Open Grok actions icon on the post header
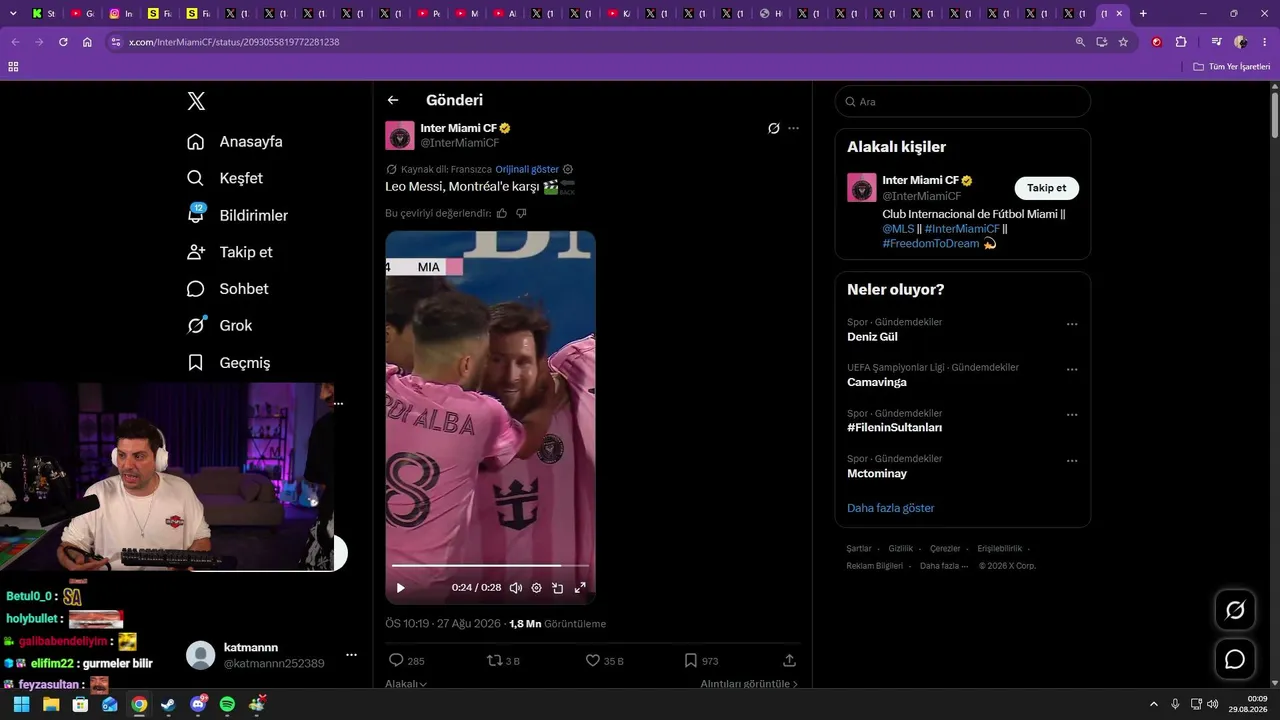The width and height of the screenshot is (1280, 720). tap(773, 128)
